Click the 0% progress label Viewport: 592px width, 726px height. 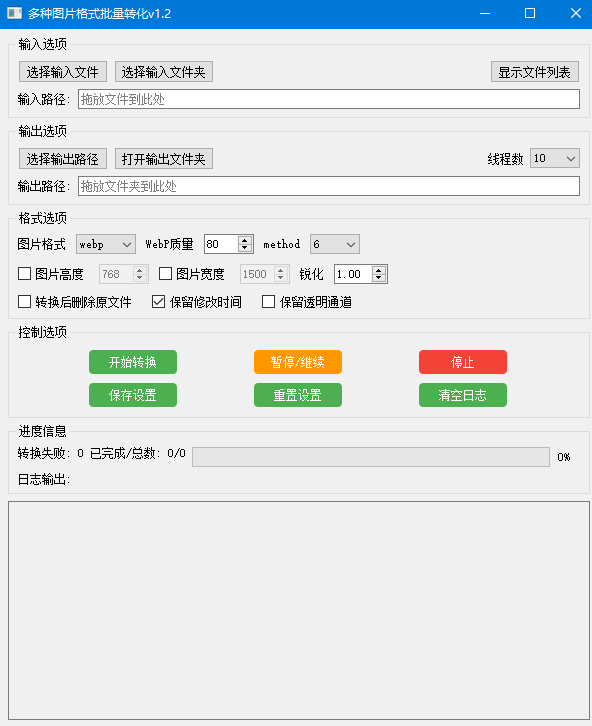tap(564, 457)
